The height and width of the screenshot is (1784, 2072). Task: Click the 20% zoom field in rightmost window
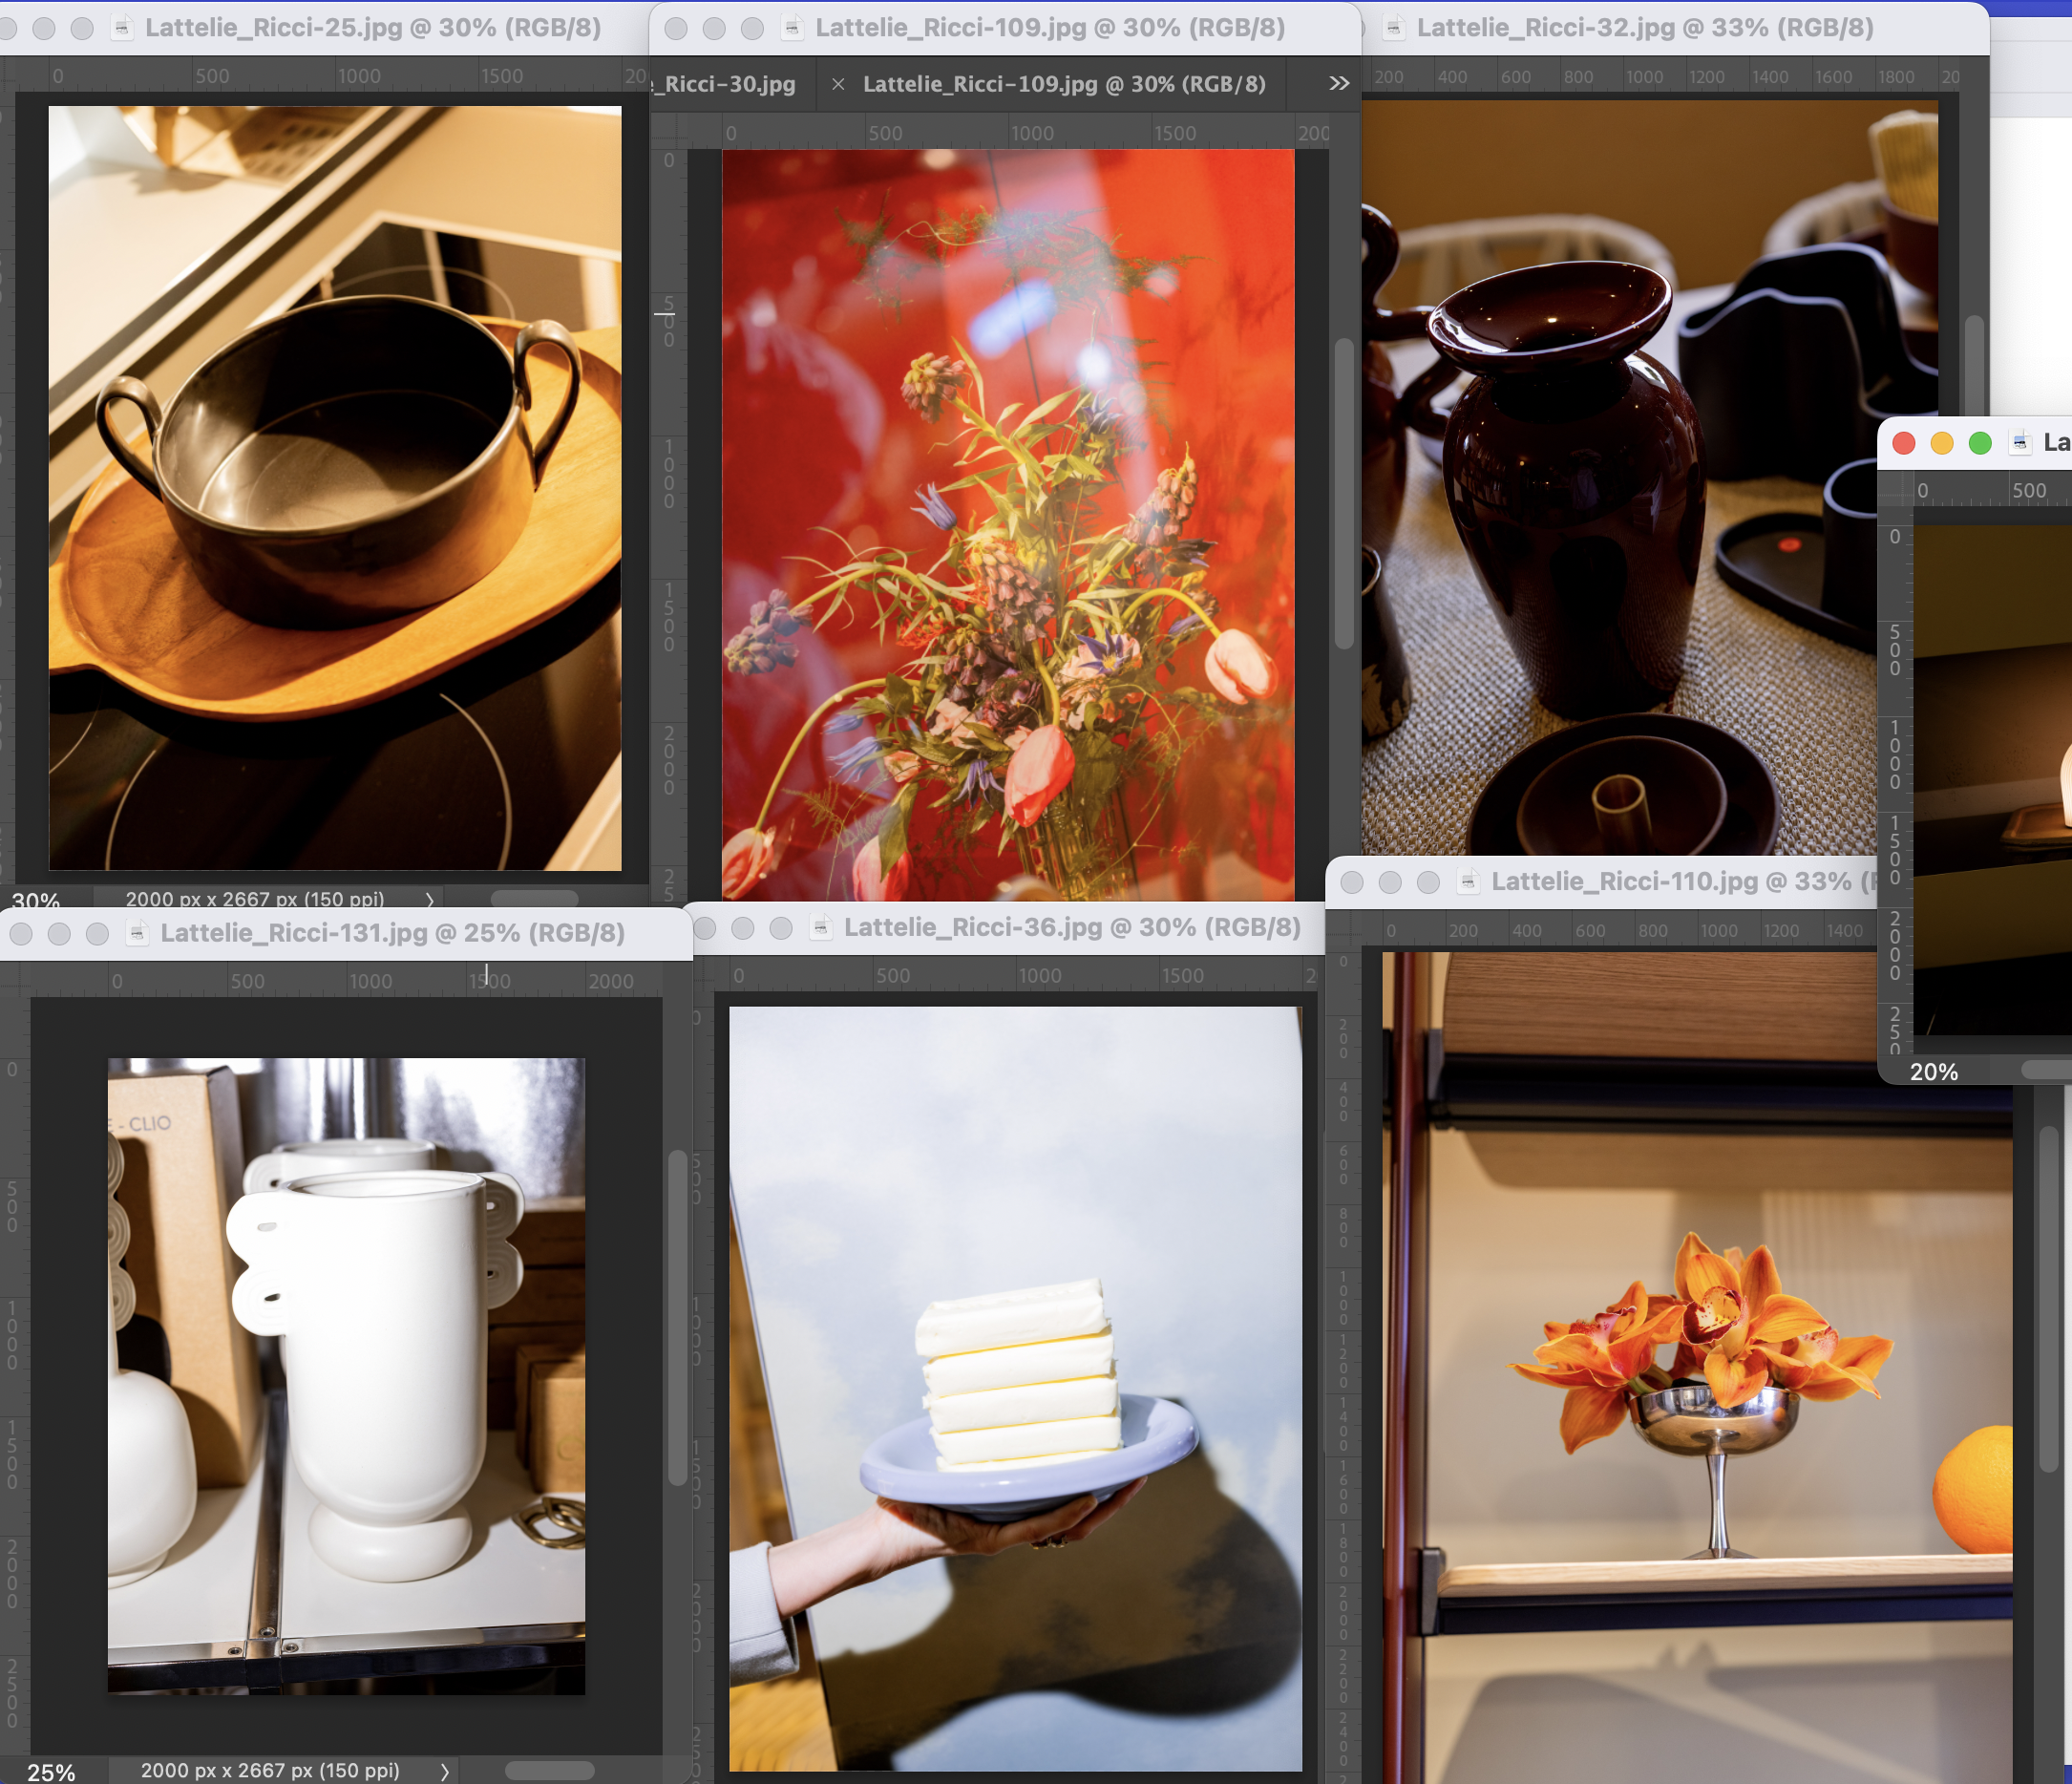point(1933,1072)
